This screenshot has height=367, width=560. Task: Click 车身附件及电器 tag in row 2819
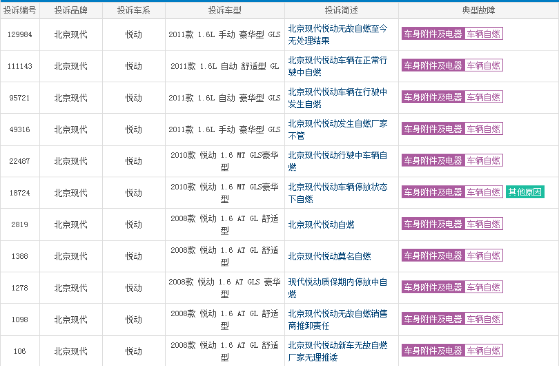[x=433, y=224]
